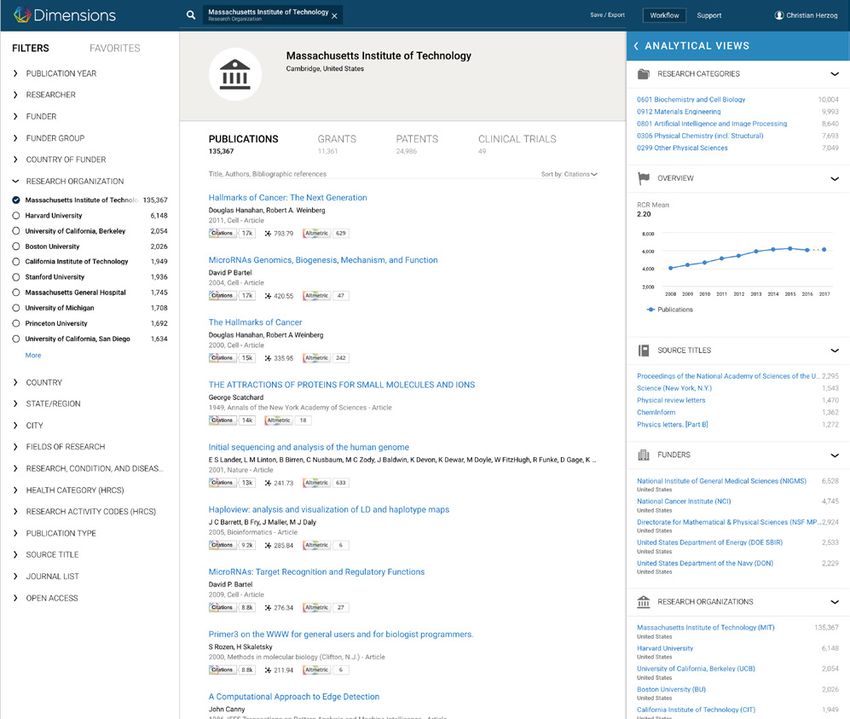Click Altmetric badge showing 242

pyautogui.click(x=326, y=358)
